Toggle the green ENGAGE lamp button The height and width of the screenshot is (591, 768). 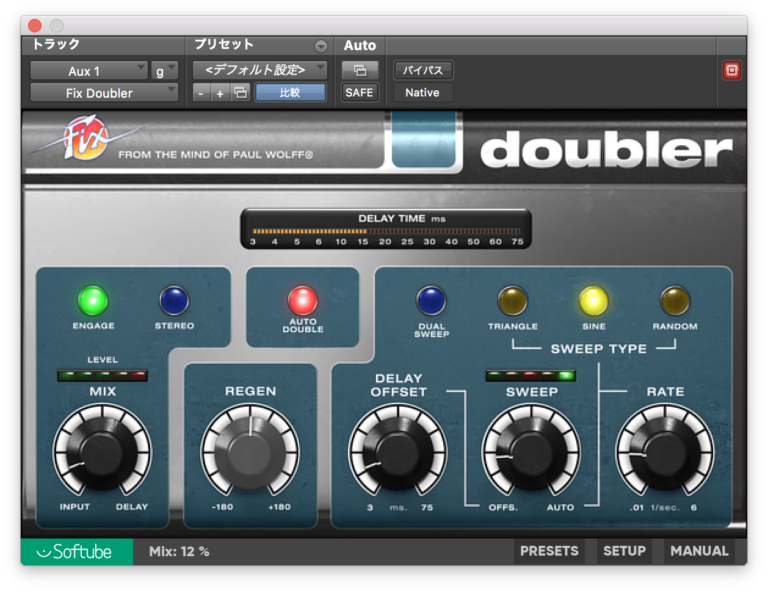click(x=93, y=300)
